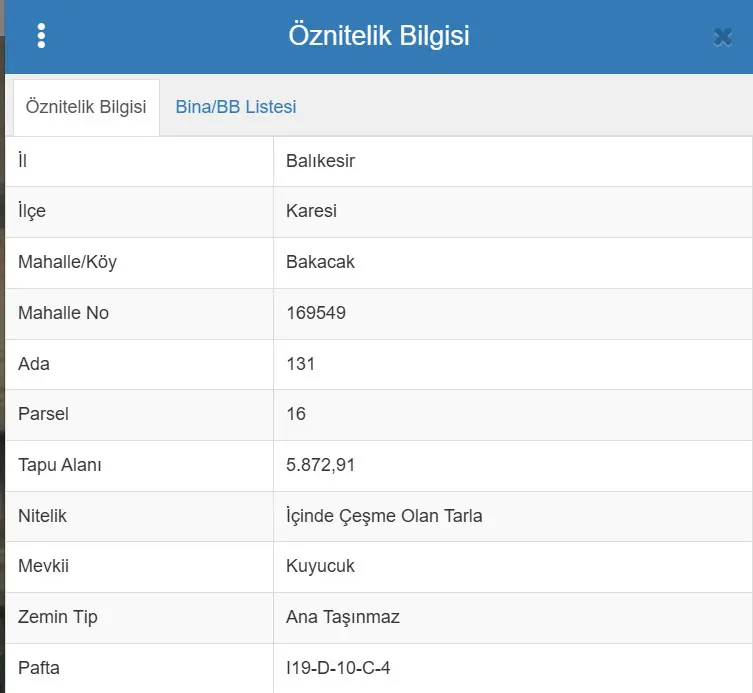The width and height of the screenshot is (753, 693).
Task: Click the Karesi district value
Action: (x=311, y=211)
